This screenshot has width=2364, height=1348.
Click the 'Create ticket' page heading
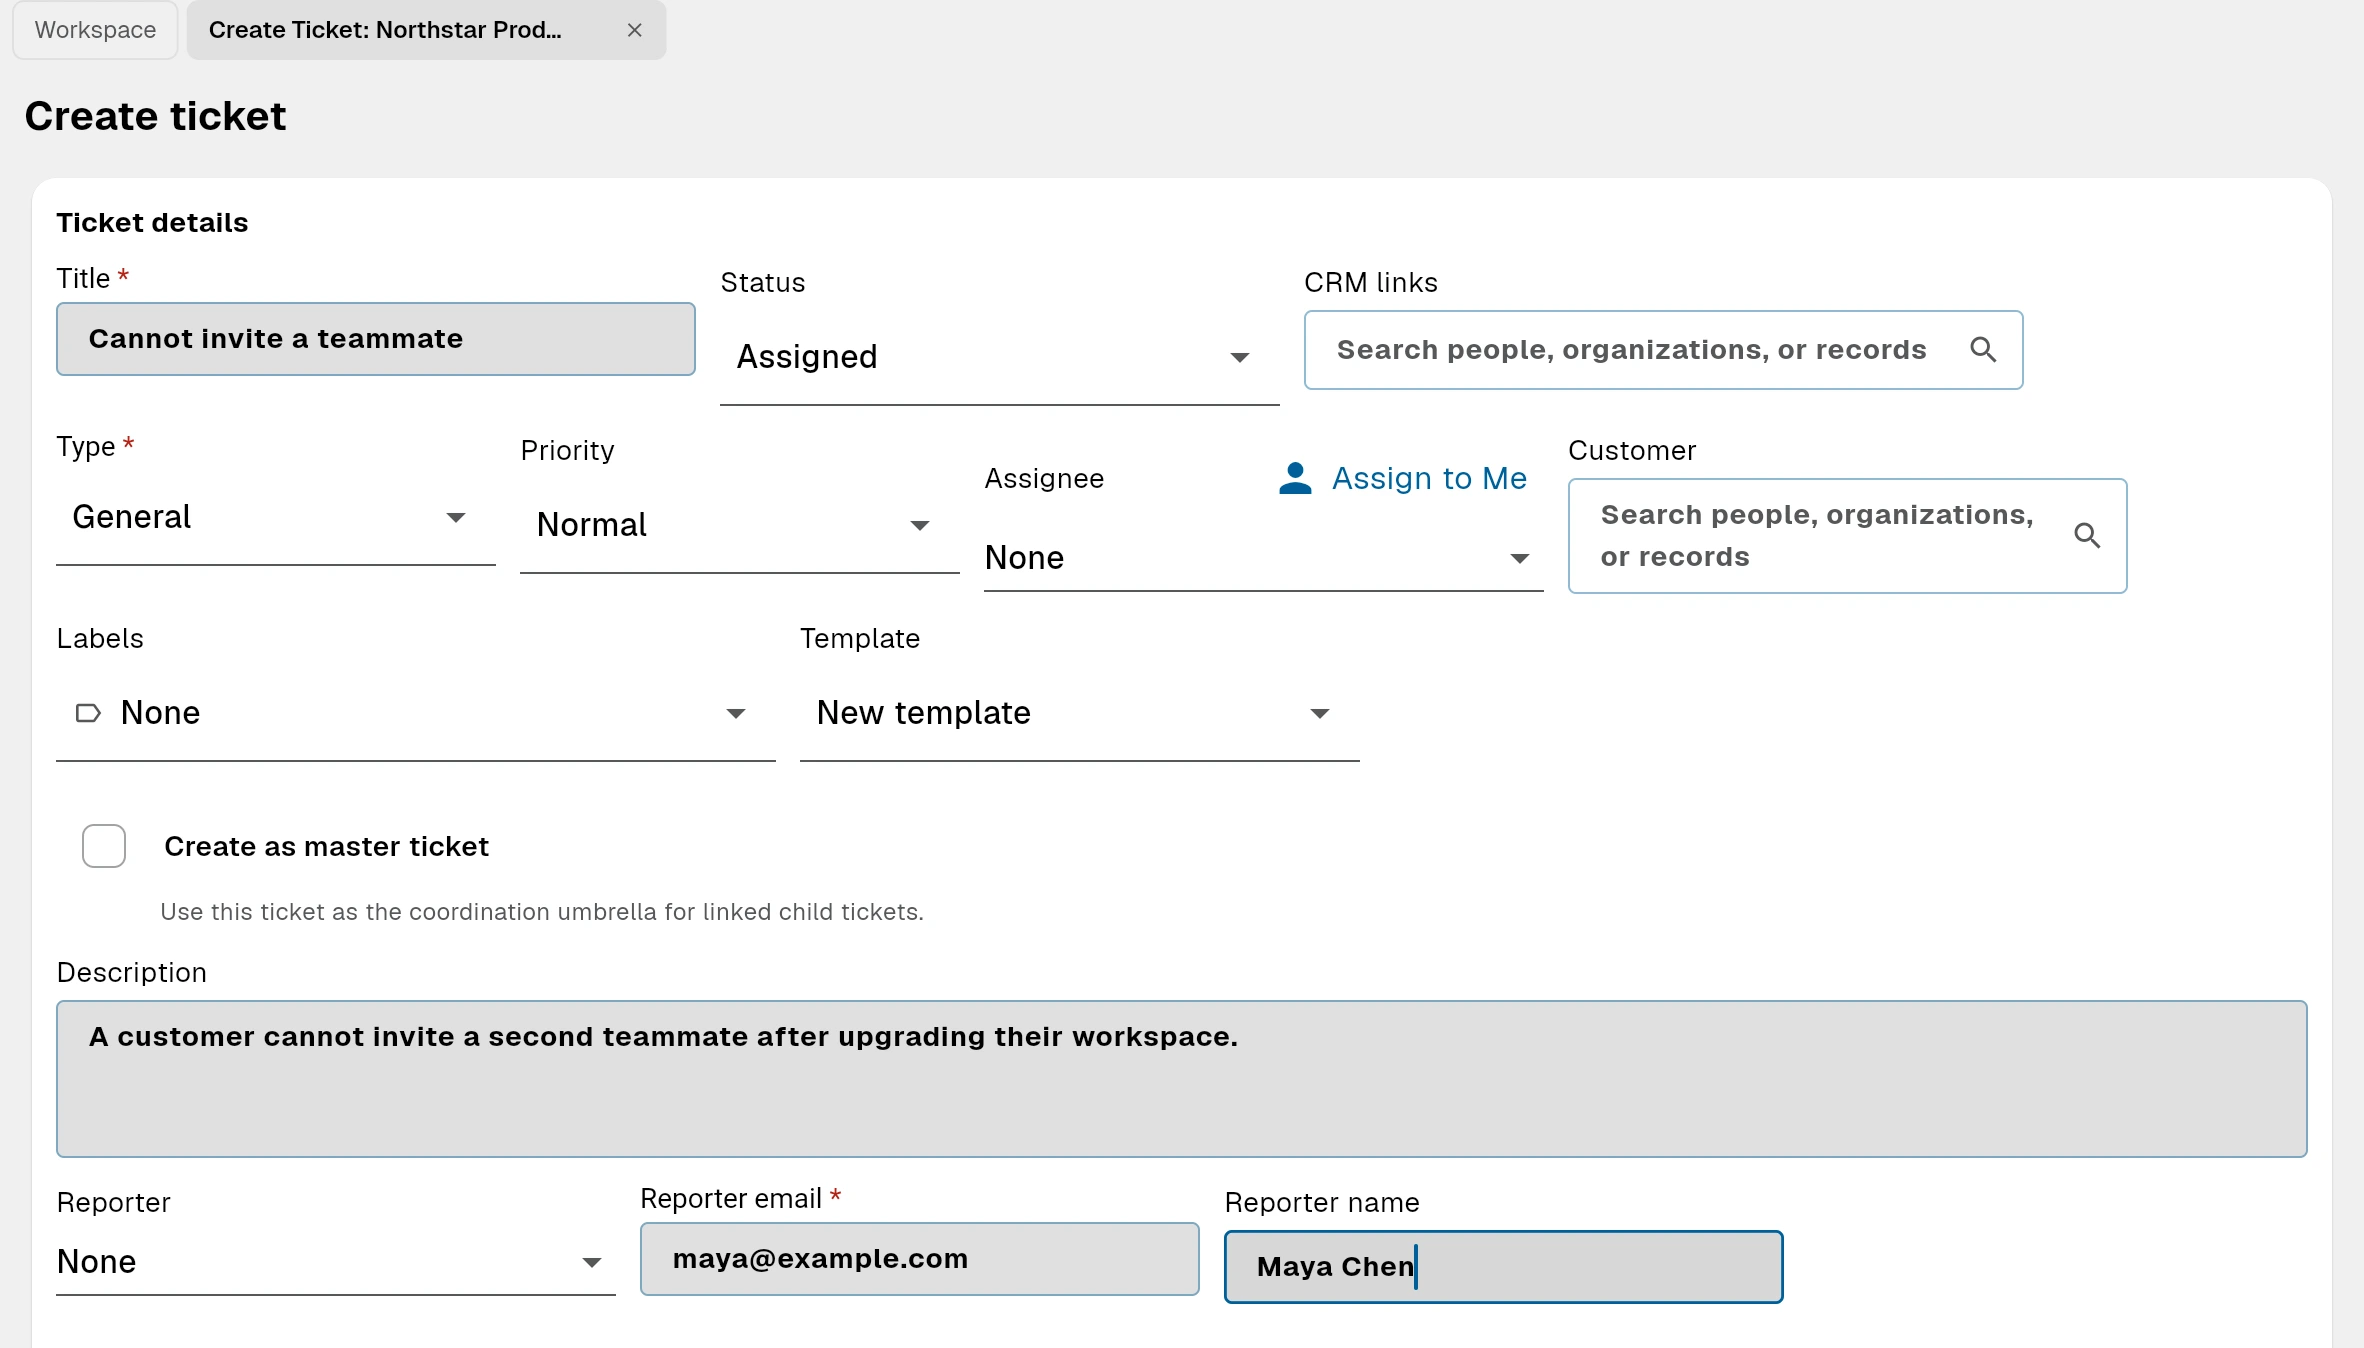tap(155, 116)
